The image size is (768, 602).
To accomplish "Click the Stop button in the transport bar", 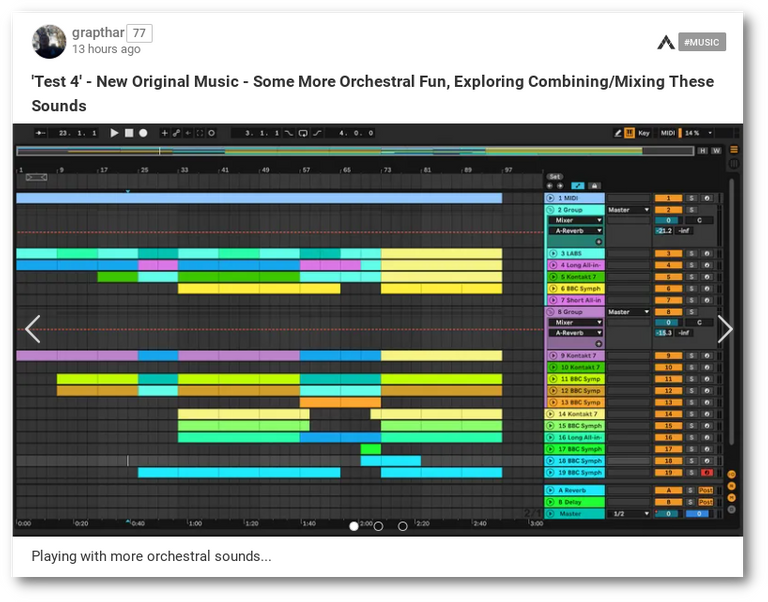I will pos(129,133).
